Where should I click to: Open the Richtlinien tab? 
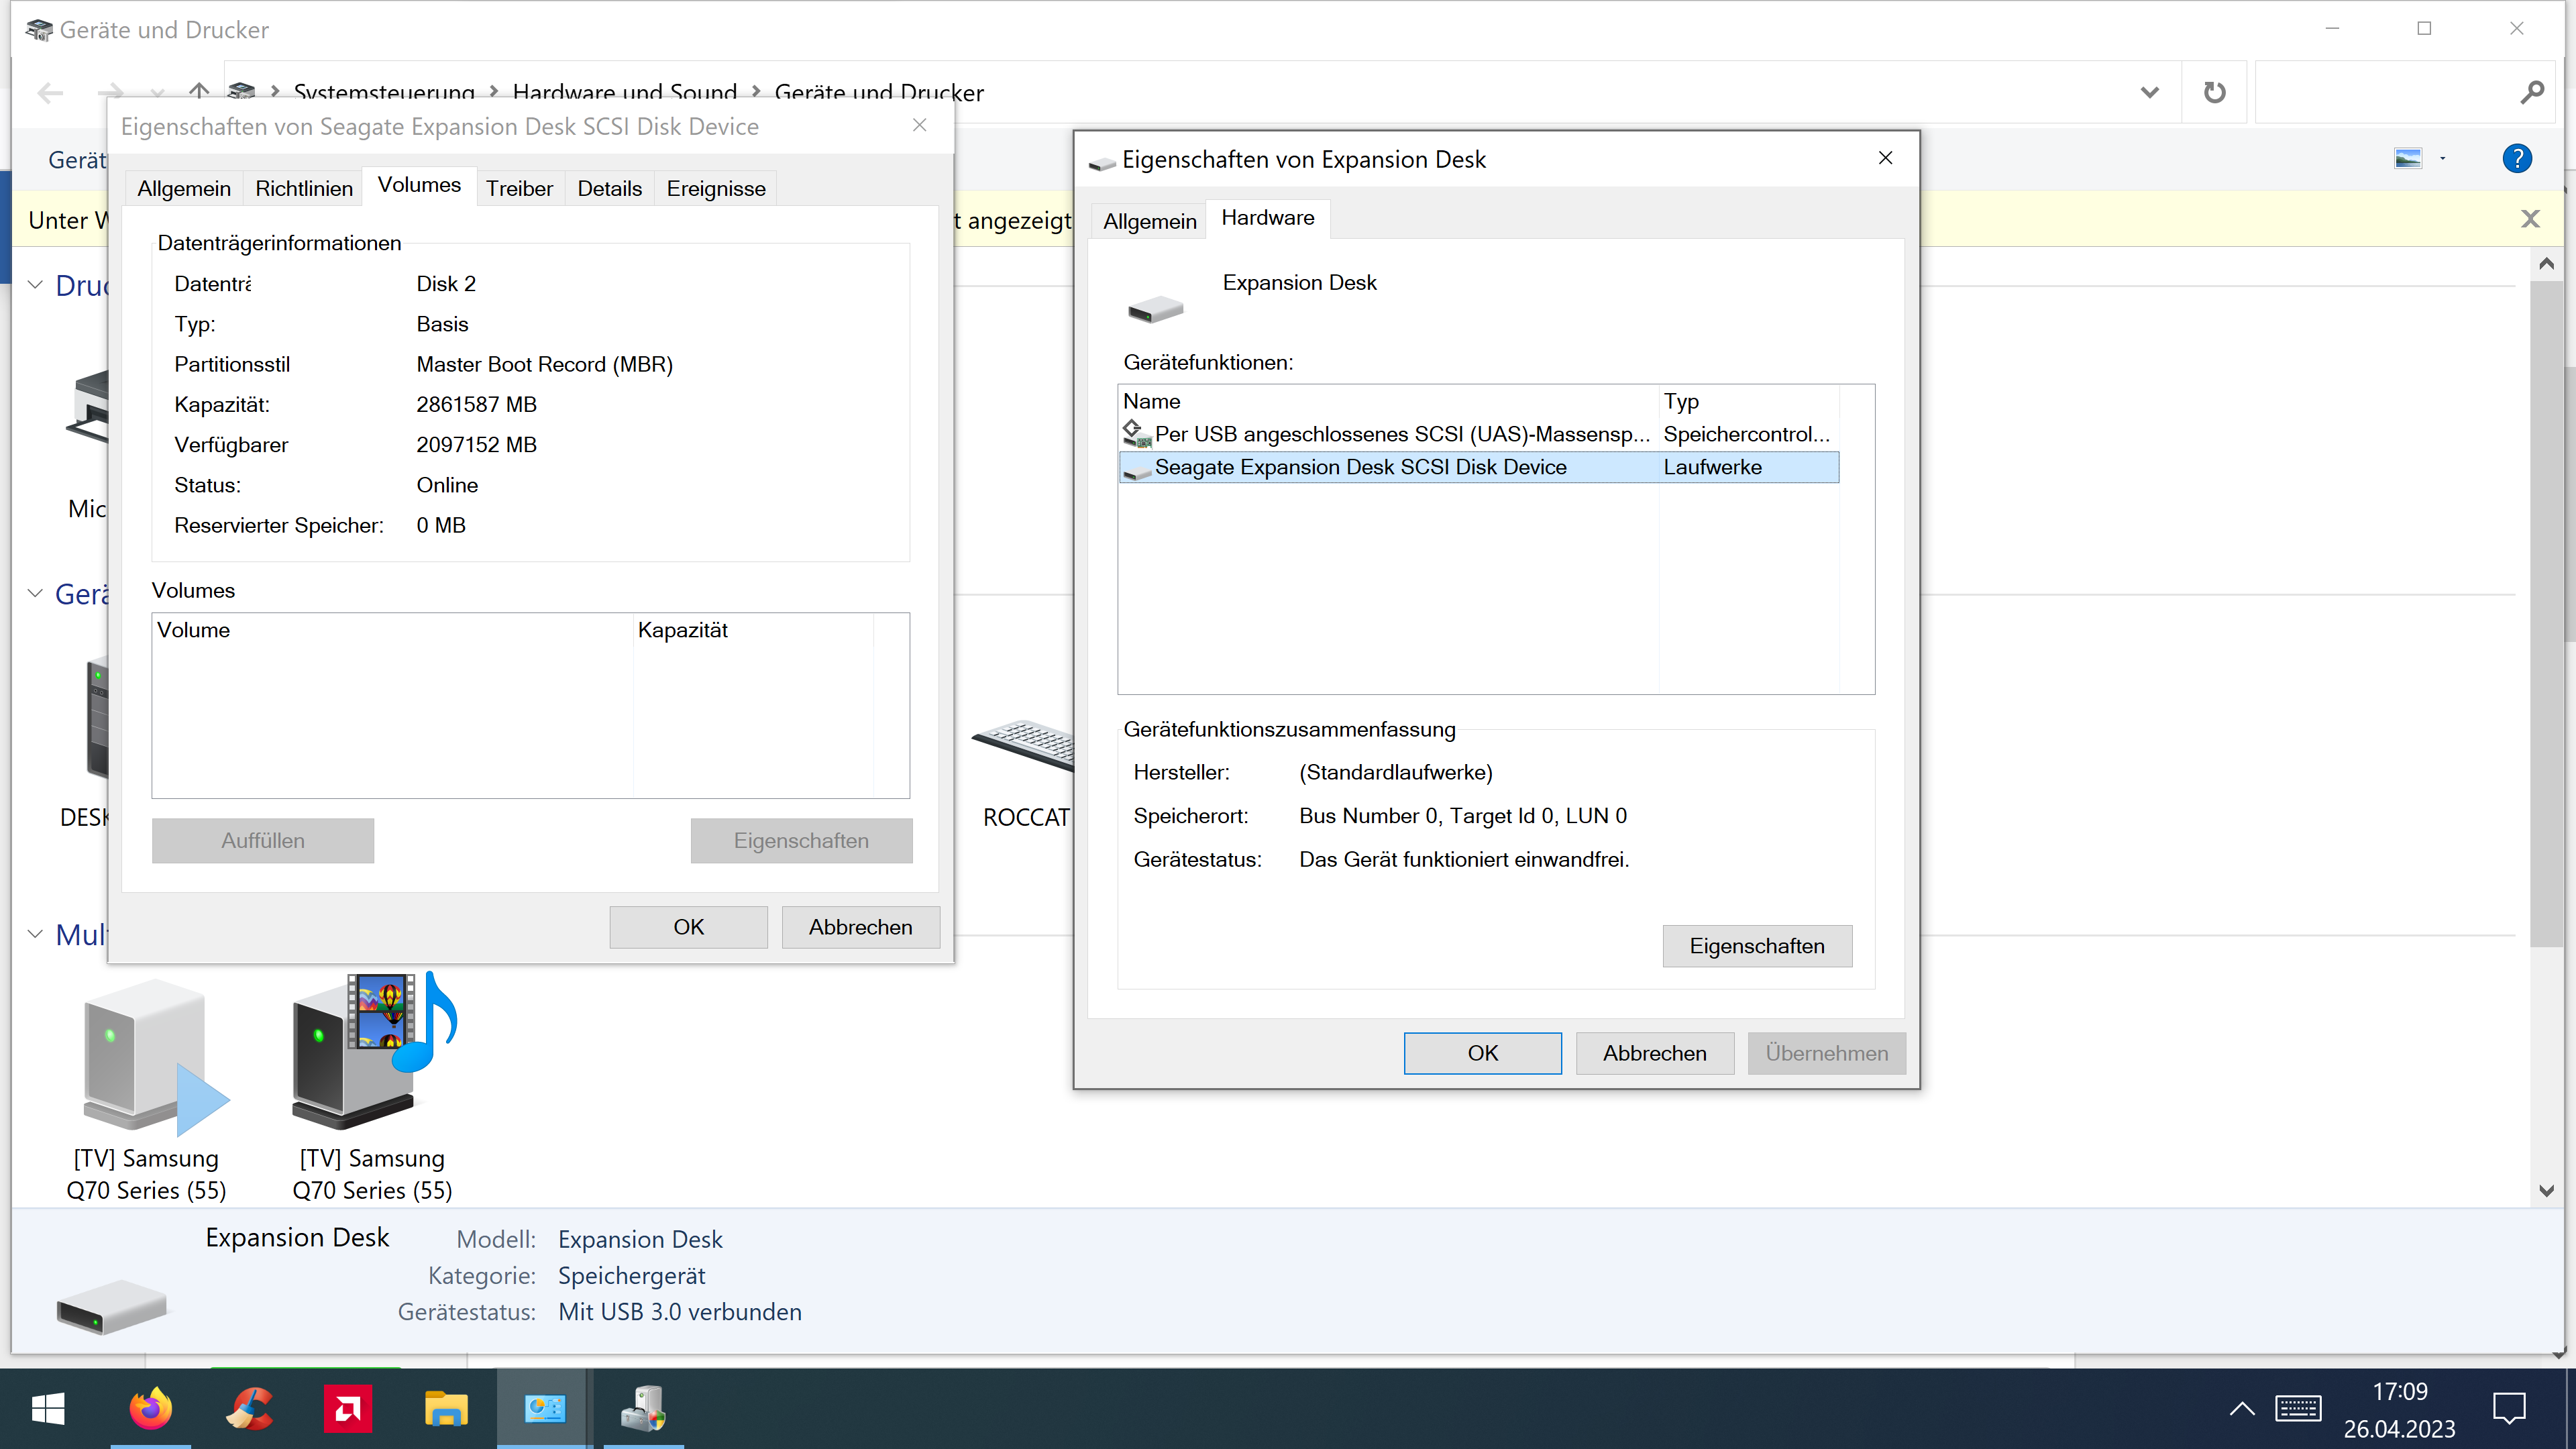[x=303, y=189]
